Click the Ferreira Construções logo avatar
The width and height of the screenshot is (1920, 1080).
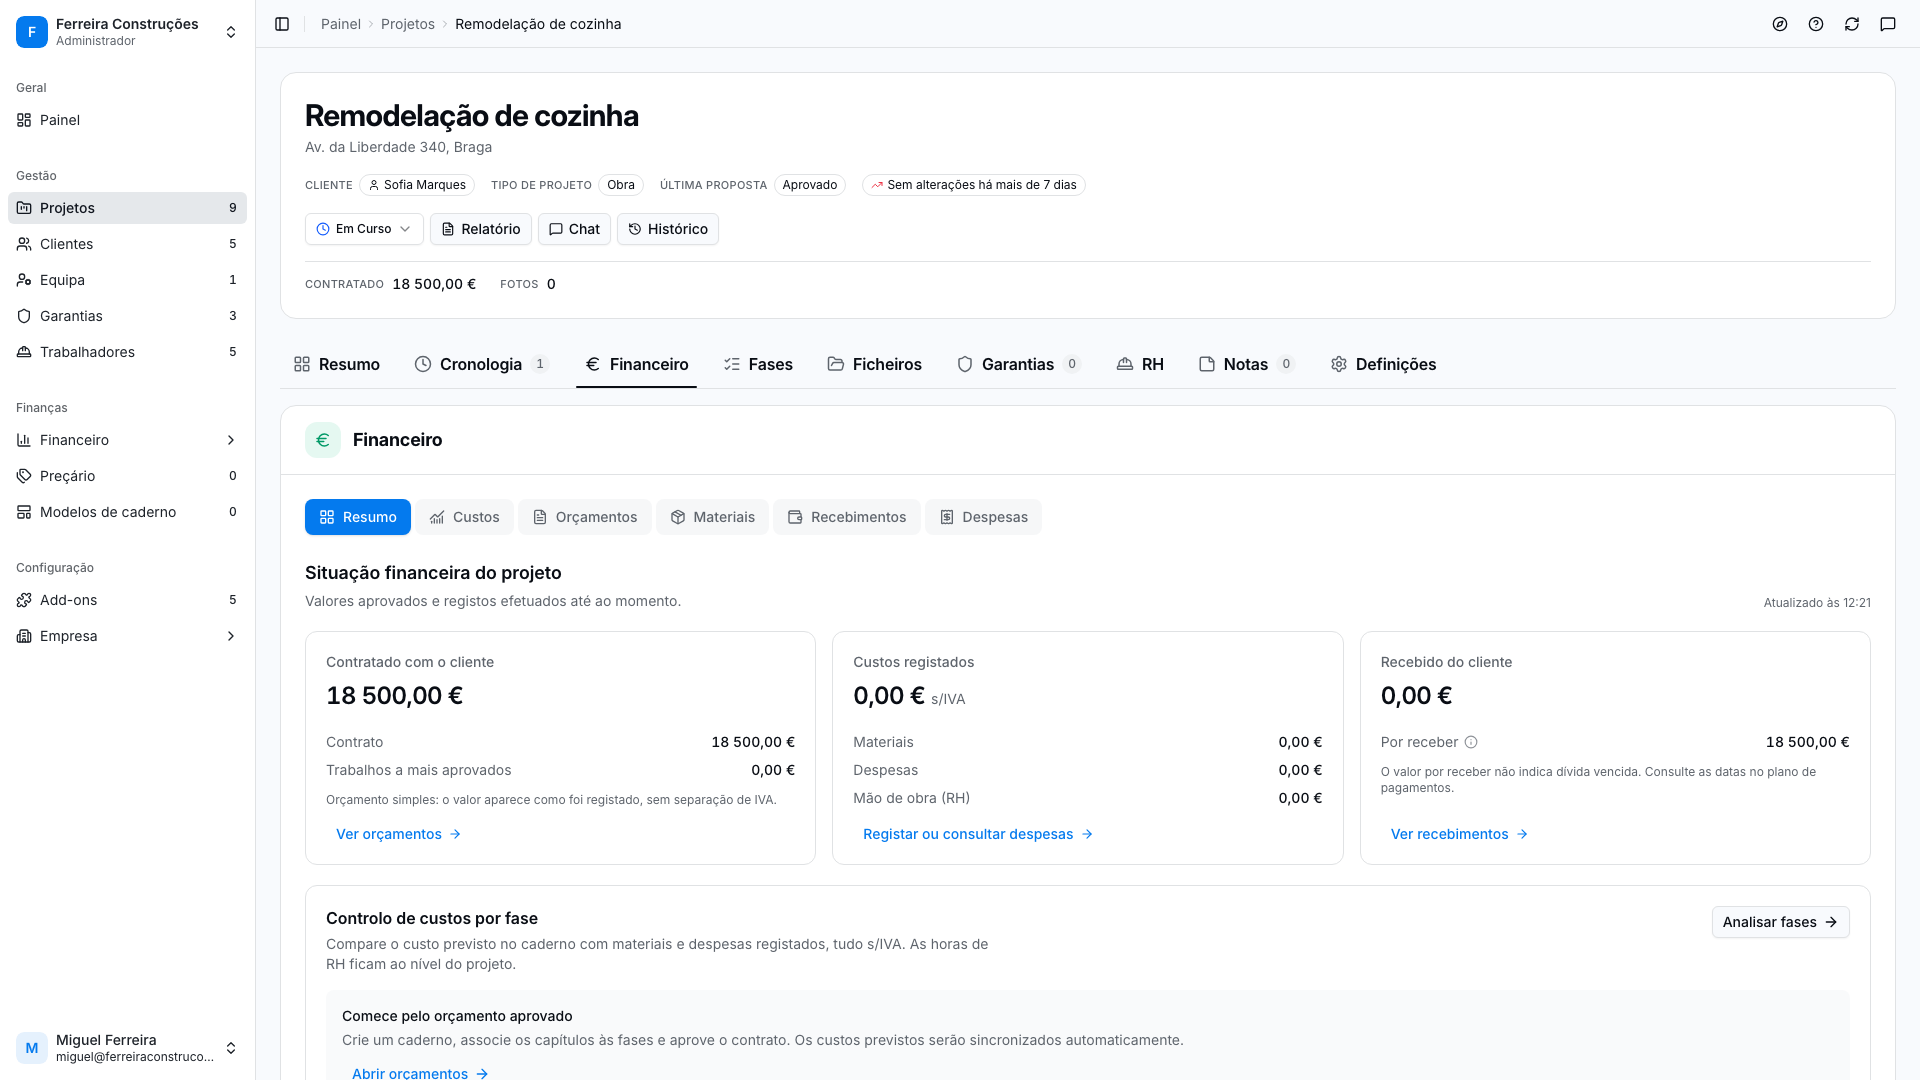(32, 32)
